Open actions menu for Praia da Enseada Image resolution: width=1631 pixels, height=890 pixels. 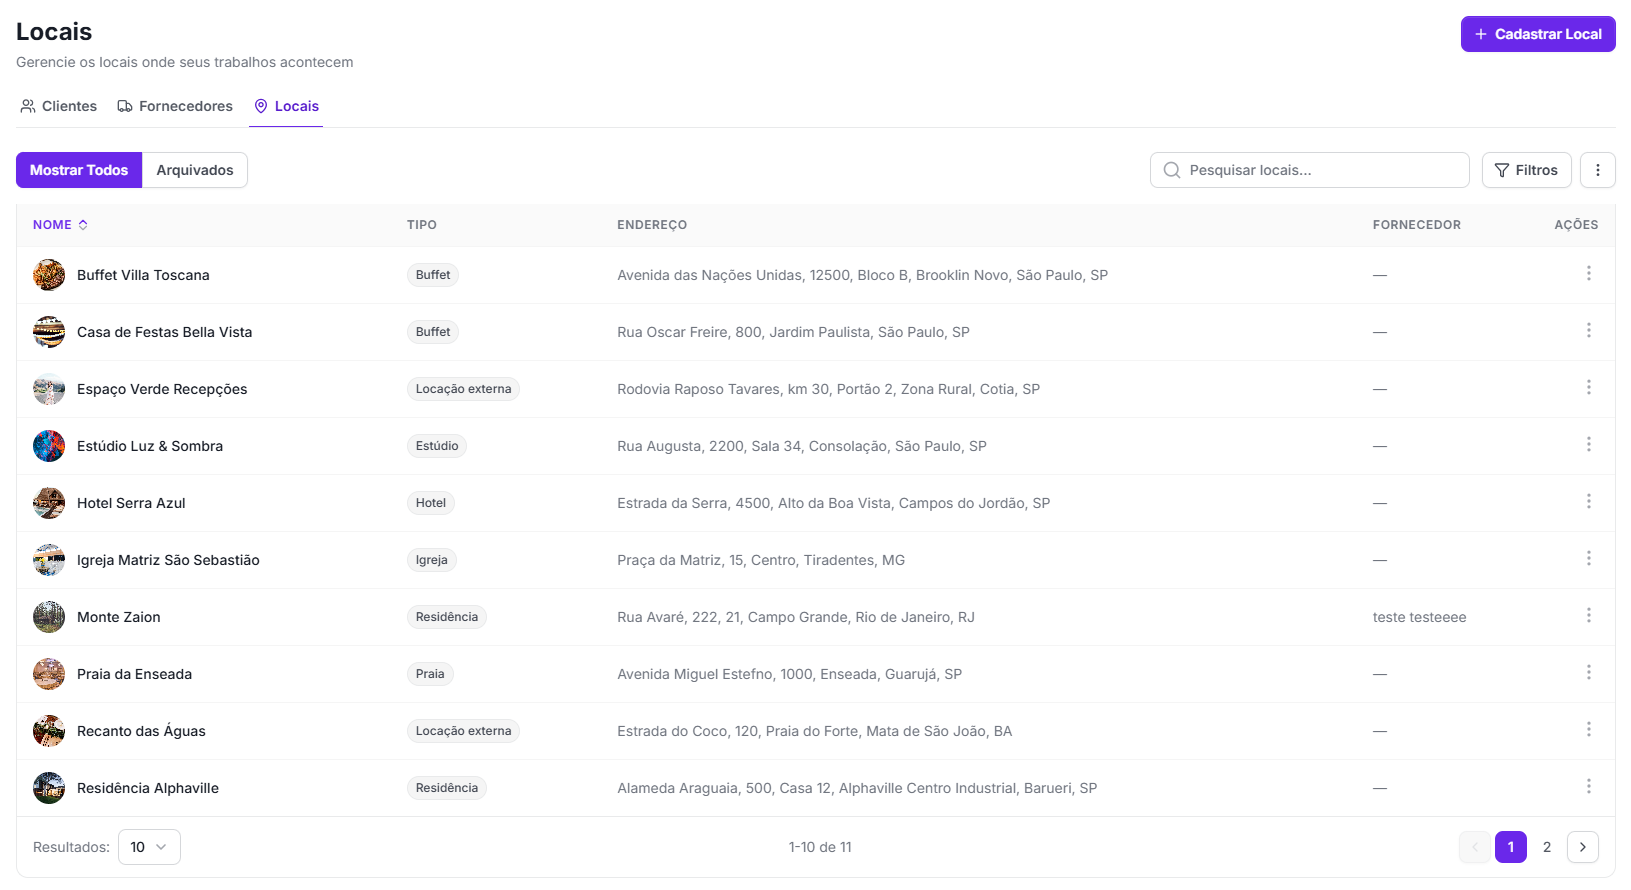1588,673
